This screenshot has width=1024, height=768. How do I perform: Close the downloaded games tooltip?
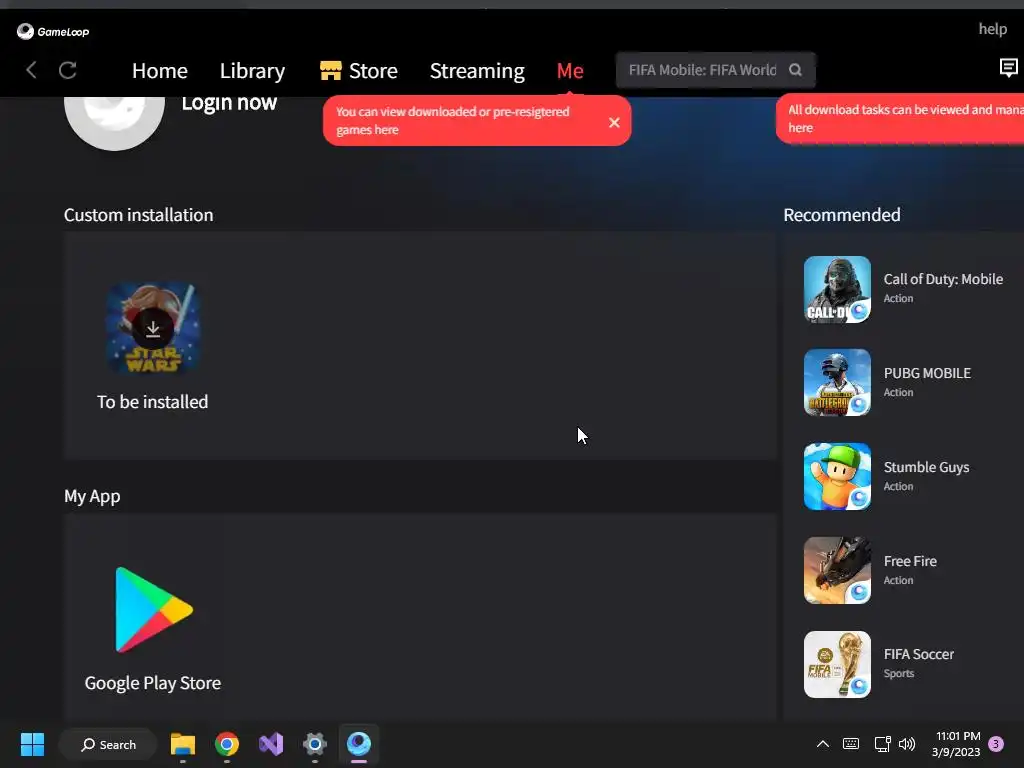tap(614, 122)
